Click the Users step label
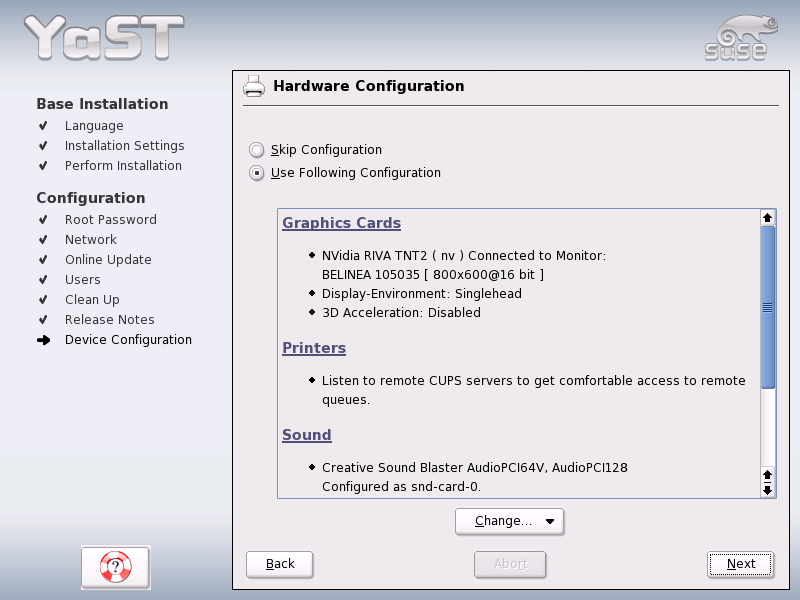The image size is (800, 600). pyautogui.click(x=83, y=280)
